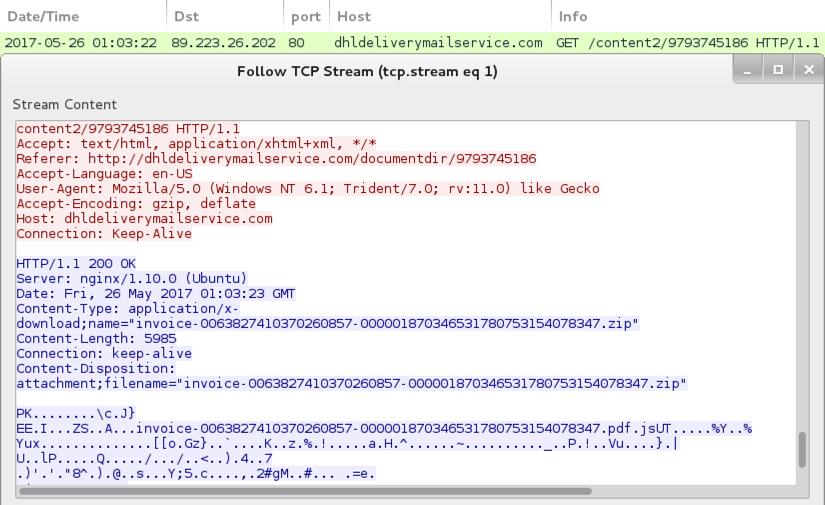Click the Date: Fri, 26 May 2017 line

click(x=156, y=294)
